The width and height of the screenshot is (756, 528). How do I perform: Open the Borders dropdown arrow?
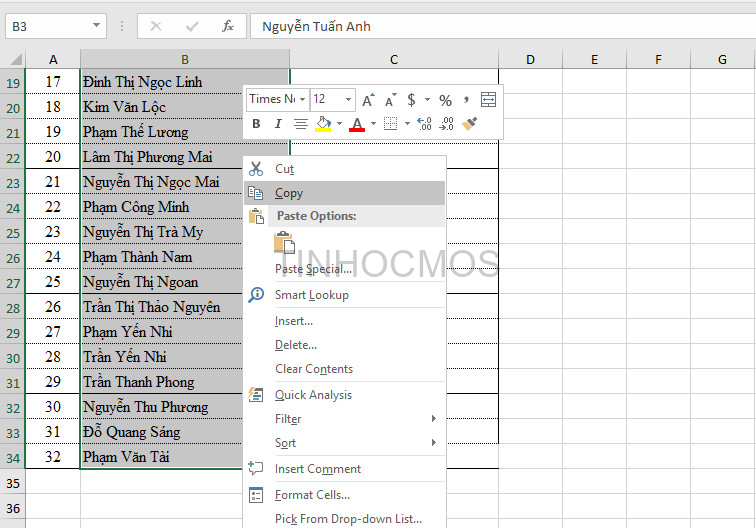pyautogui.click(x=407, y=124)
